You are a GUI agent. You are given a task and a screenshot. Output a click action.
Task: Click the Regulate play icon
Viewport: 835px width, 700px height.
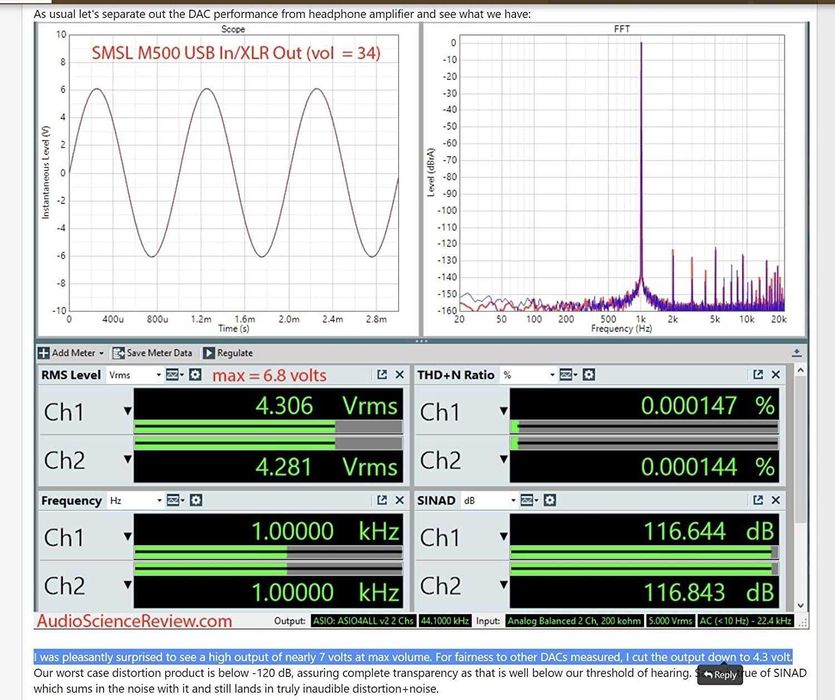[209, 353]
